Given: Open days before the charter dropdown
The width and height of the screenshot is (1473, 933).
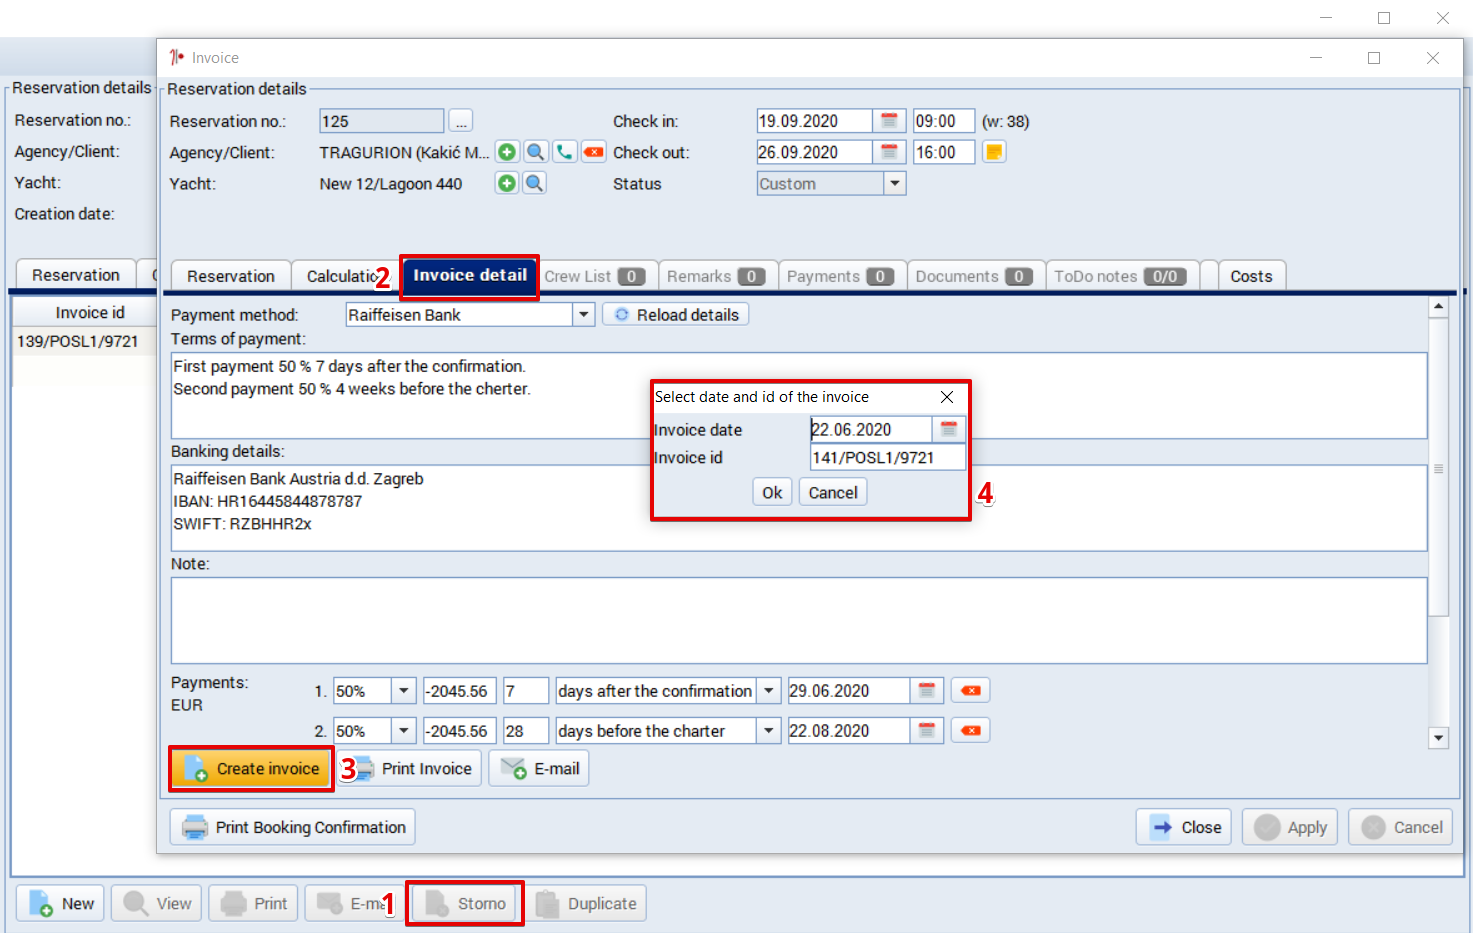Looking at the screenshot, I should coord(768,731).
